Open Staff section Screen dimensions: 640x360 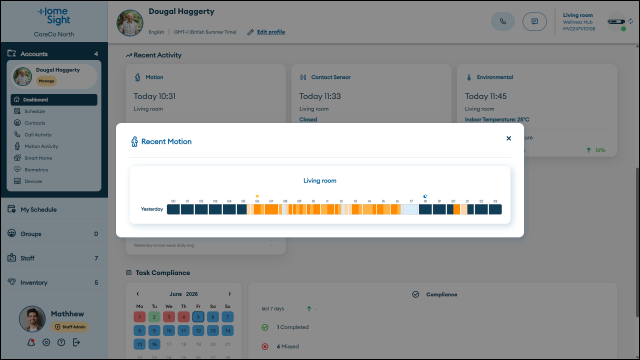tap(54, 258)
